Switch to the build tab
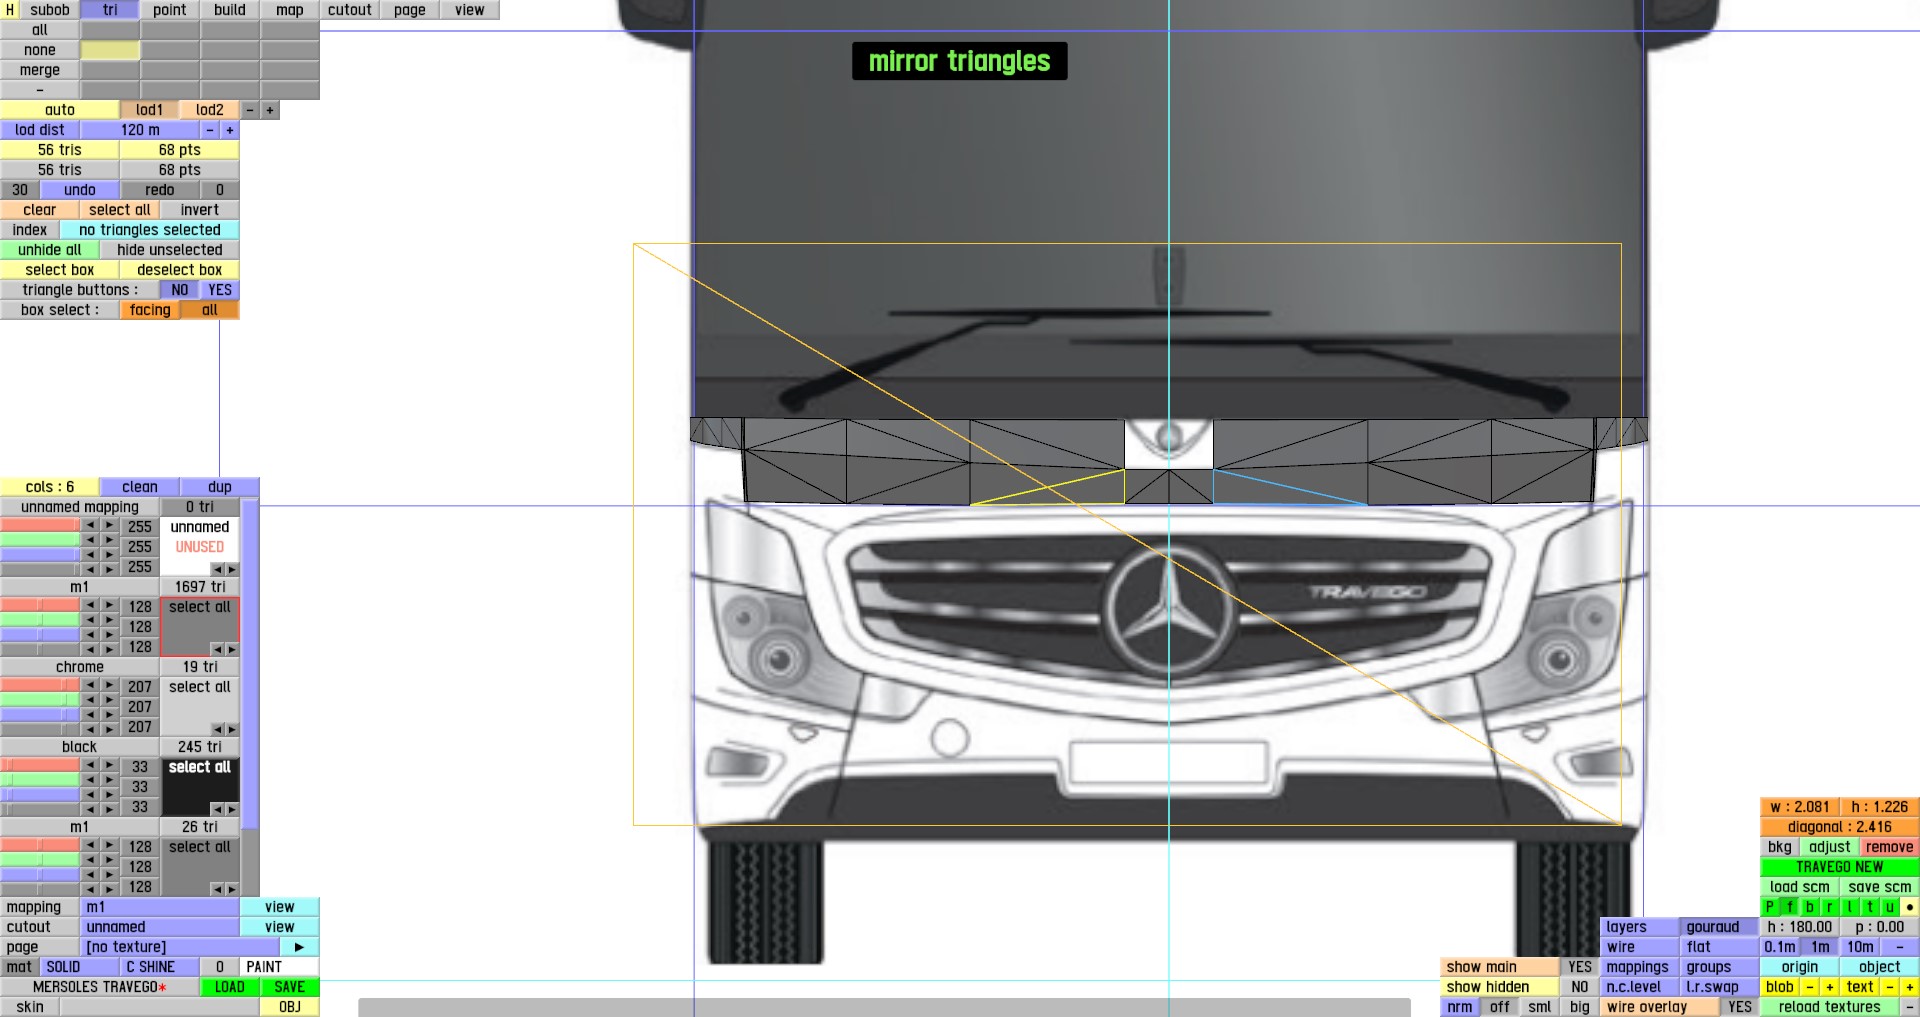The width and height of the screenshot is (1920, 1017). pyautogui.click(x=230, y=10)
